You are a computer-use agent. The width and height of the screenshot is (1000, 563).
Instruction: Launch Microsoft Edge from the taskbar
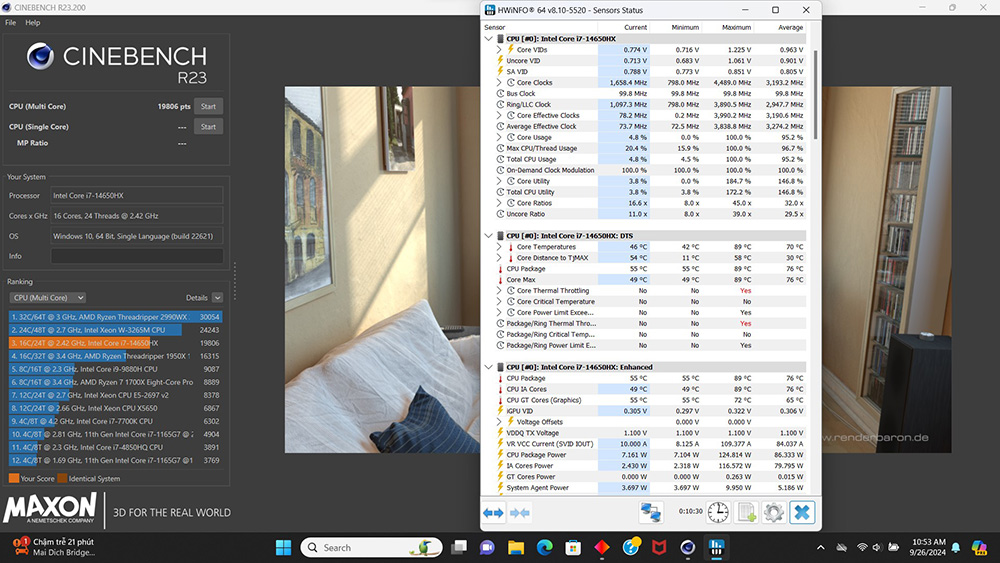544,547
